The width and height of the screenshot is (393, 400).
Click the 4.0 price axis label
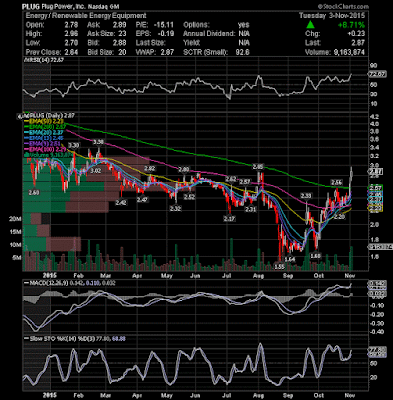[374, 124]
